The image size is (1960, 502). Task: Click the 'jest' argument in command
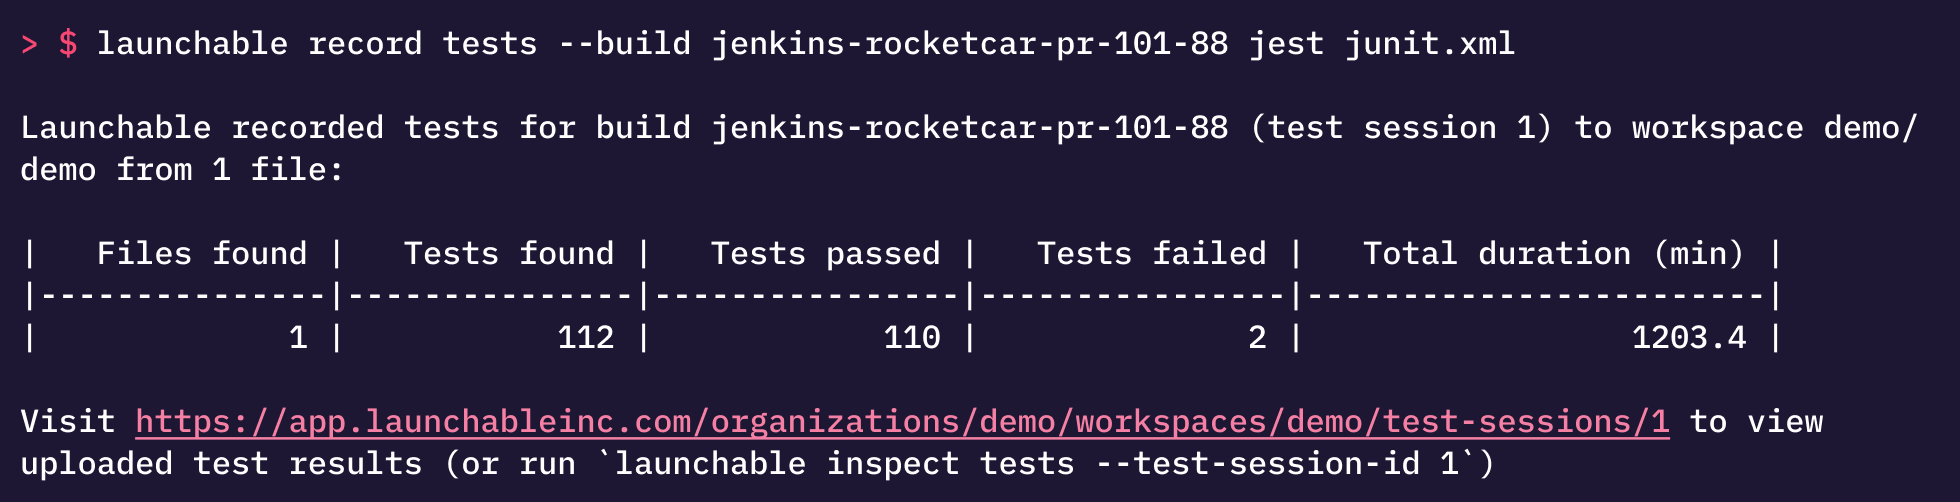(1286, 44)
